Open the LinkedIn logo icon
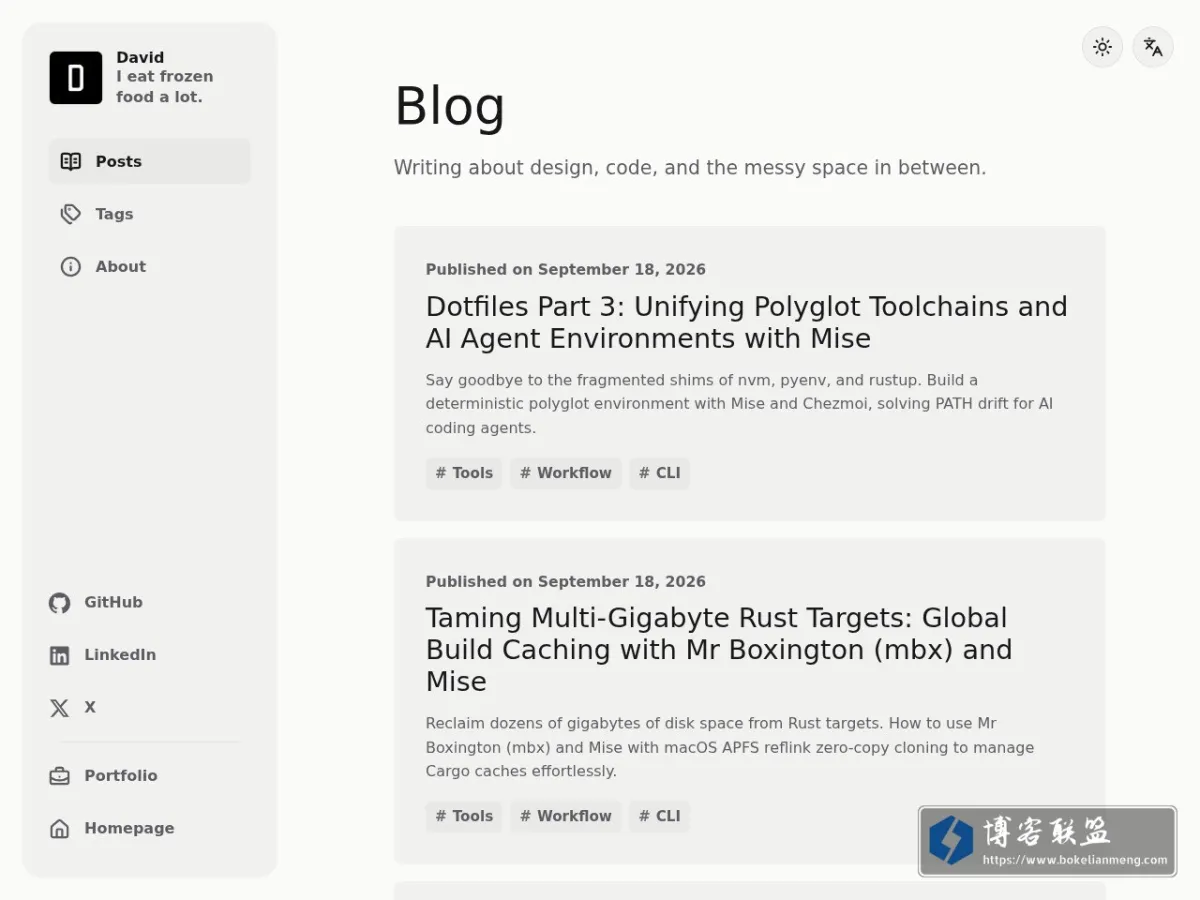 [x=60, y=656]
